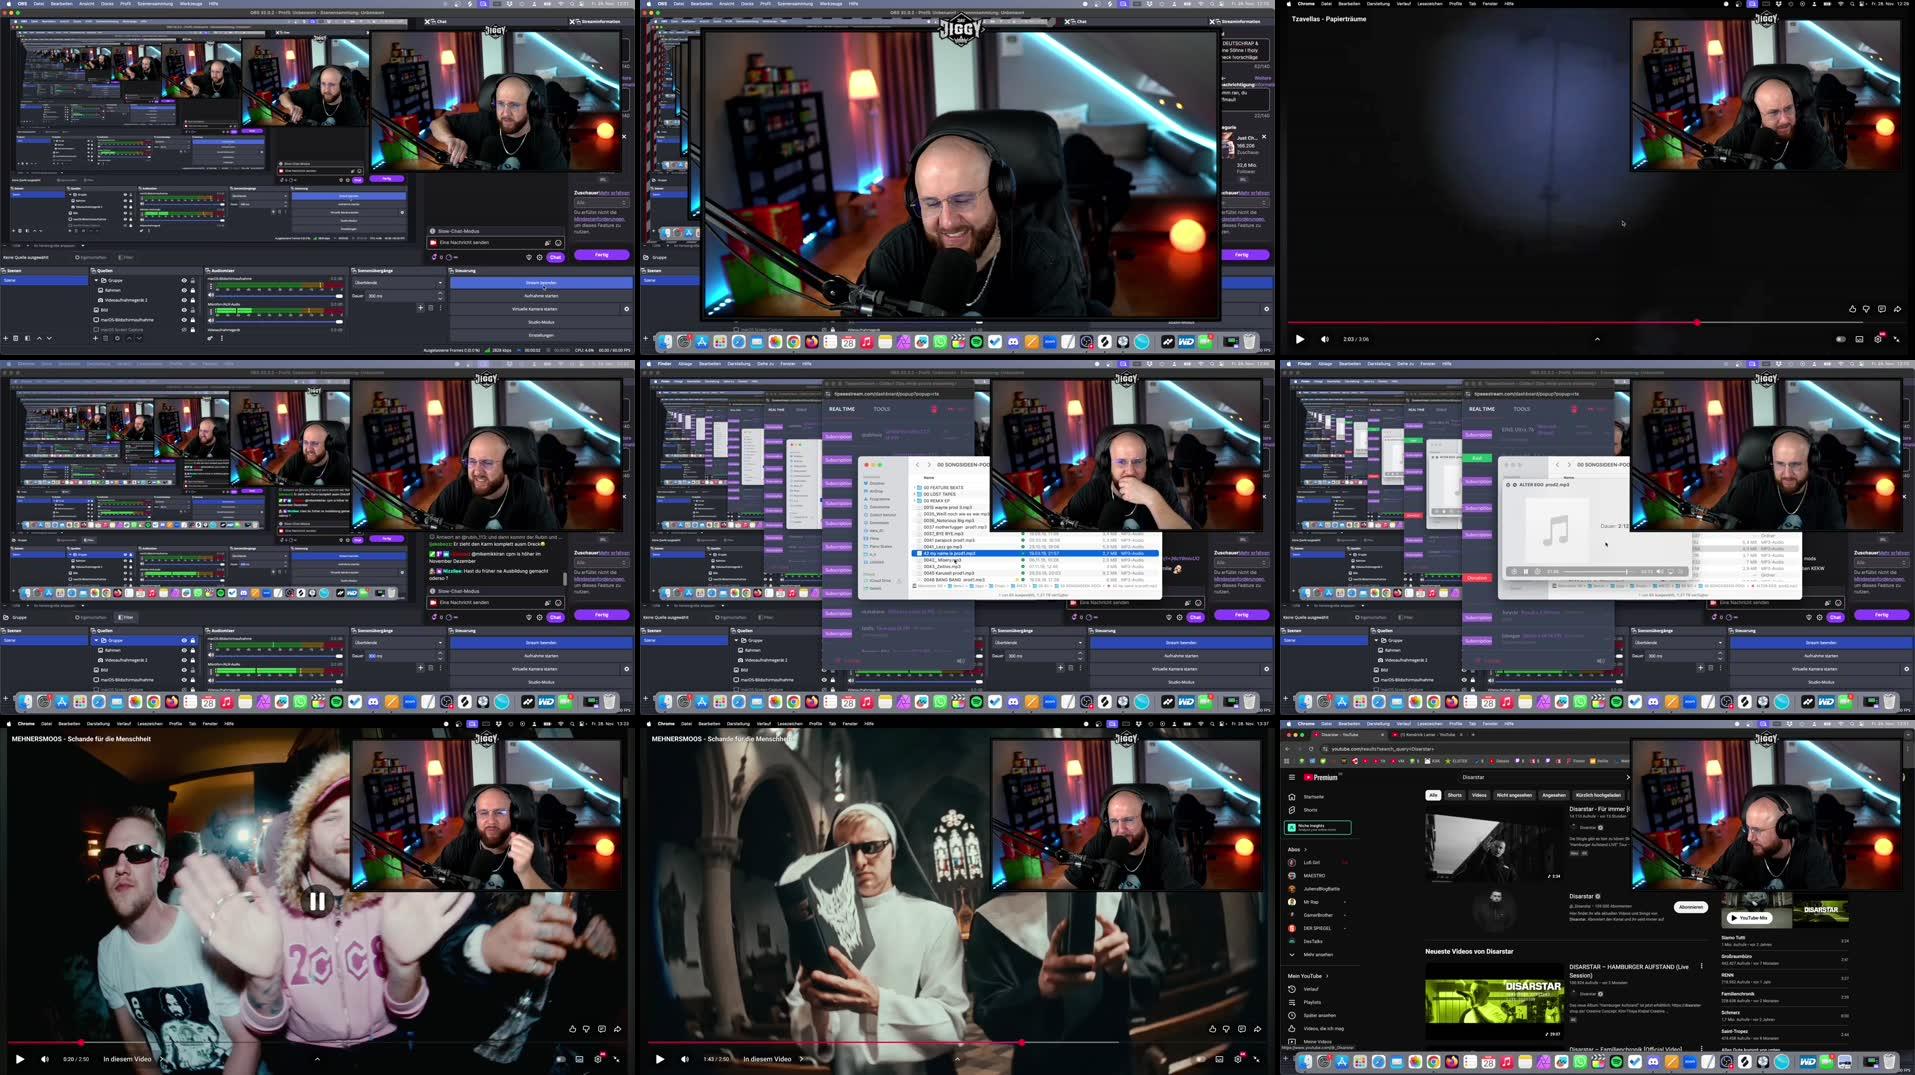1915x1075 pixels.
Task: Open the Audiomixer advanced settings gear
Action: pos(210,339)
